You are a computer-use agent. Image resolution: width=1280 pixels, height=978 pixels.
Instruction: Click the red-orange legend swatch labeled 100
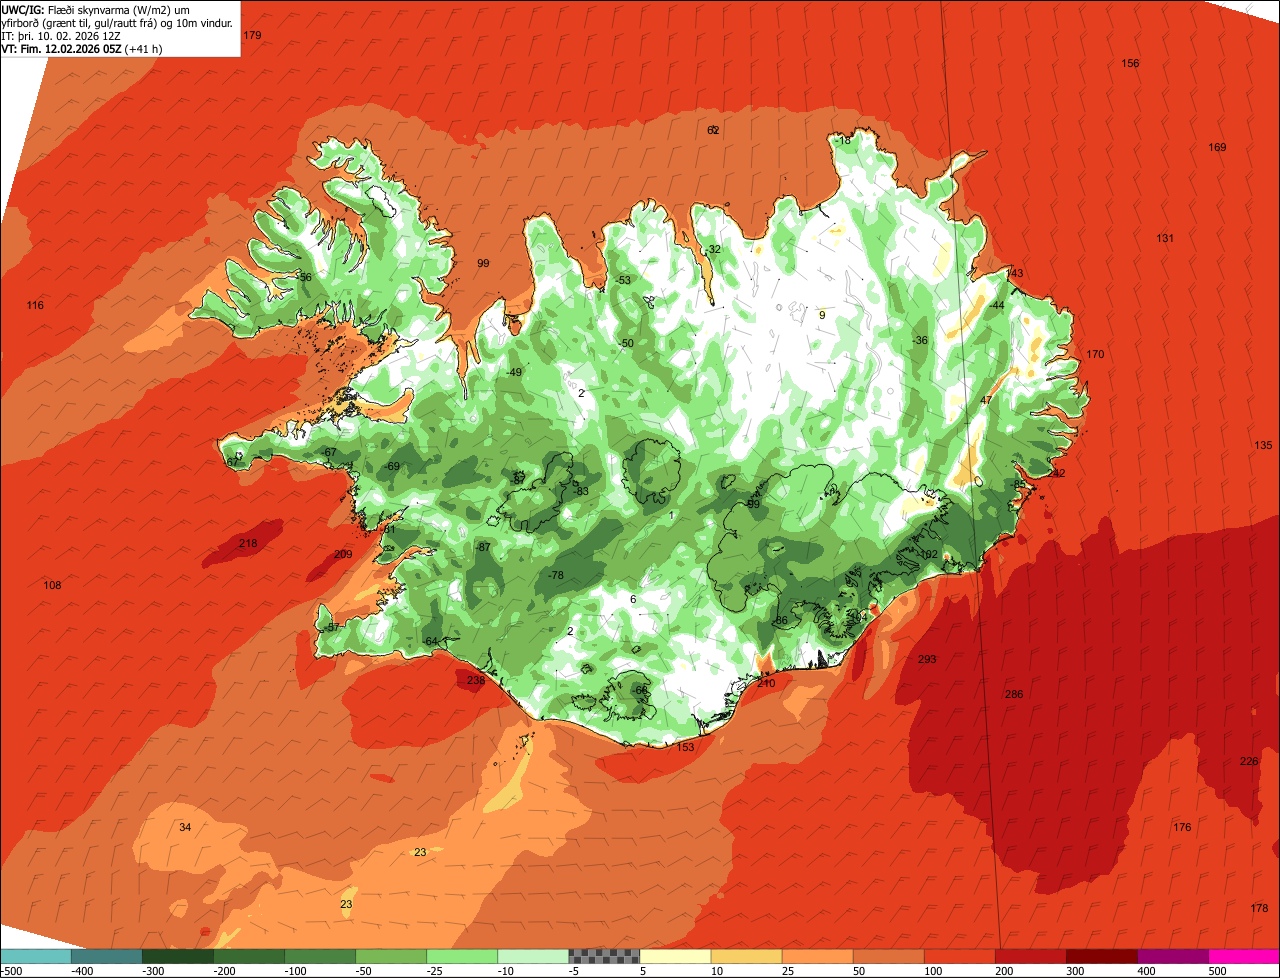[959, 956]
